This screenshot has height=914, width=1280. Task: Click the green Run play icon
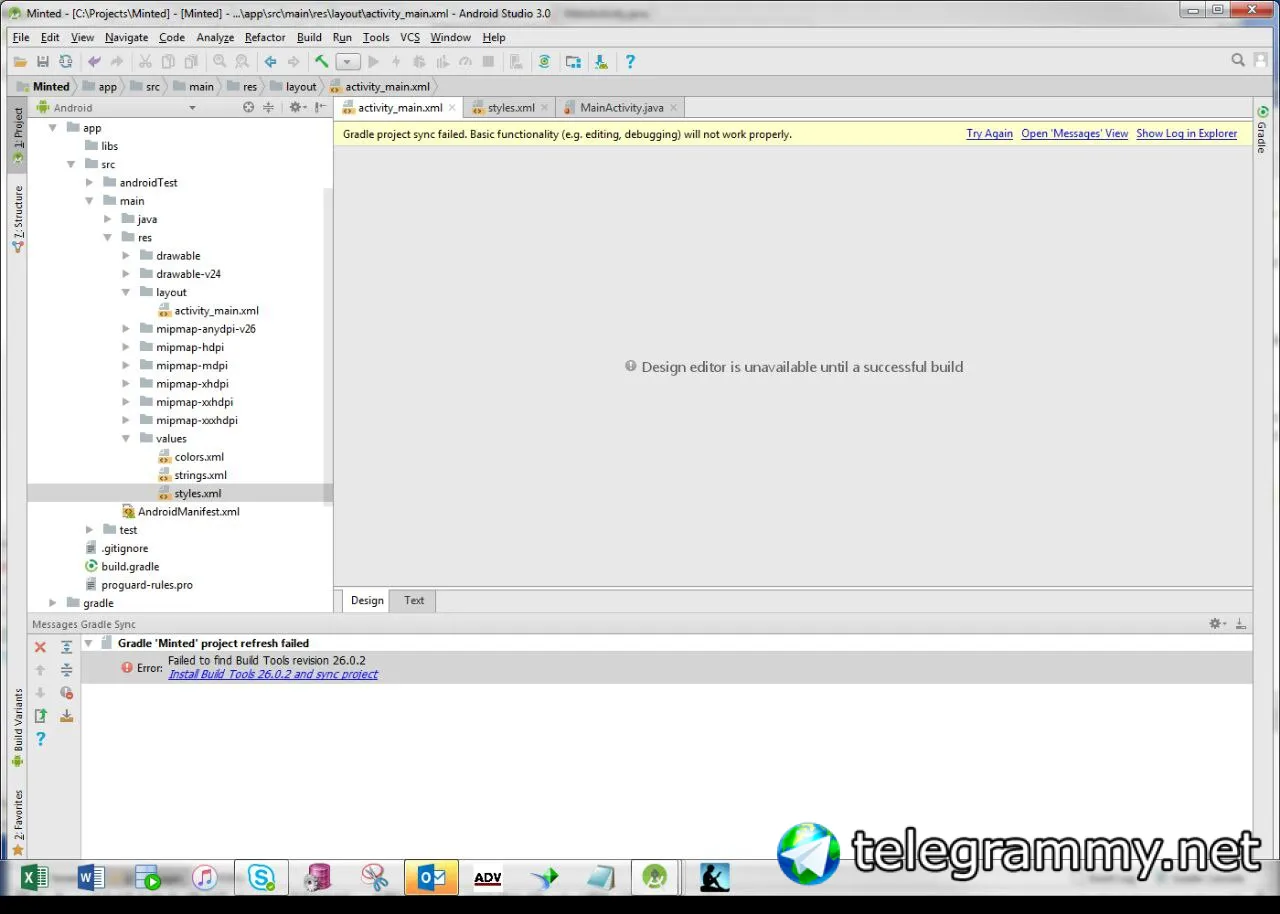[374, 62]
